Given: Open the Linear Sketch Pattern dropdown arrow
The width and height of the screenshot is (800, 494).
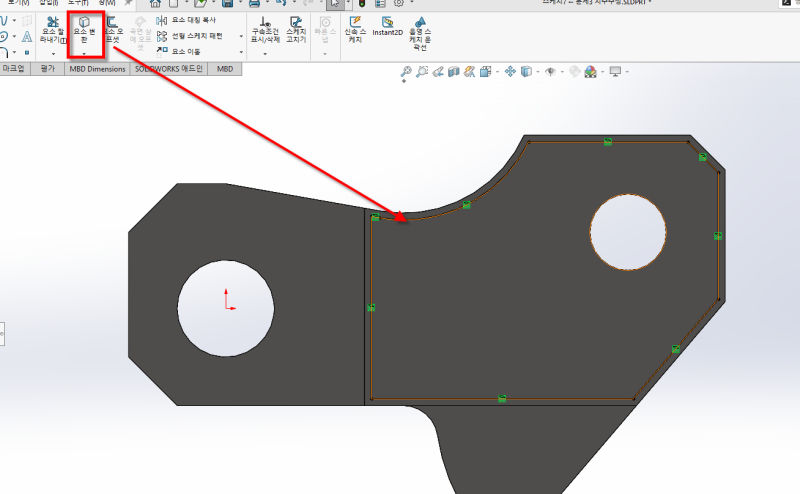Looking at the screenshot, I should click(241, 36).
